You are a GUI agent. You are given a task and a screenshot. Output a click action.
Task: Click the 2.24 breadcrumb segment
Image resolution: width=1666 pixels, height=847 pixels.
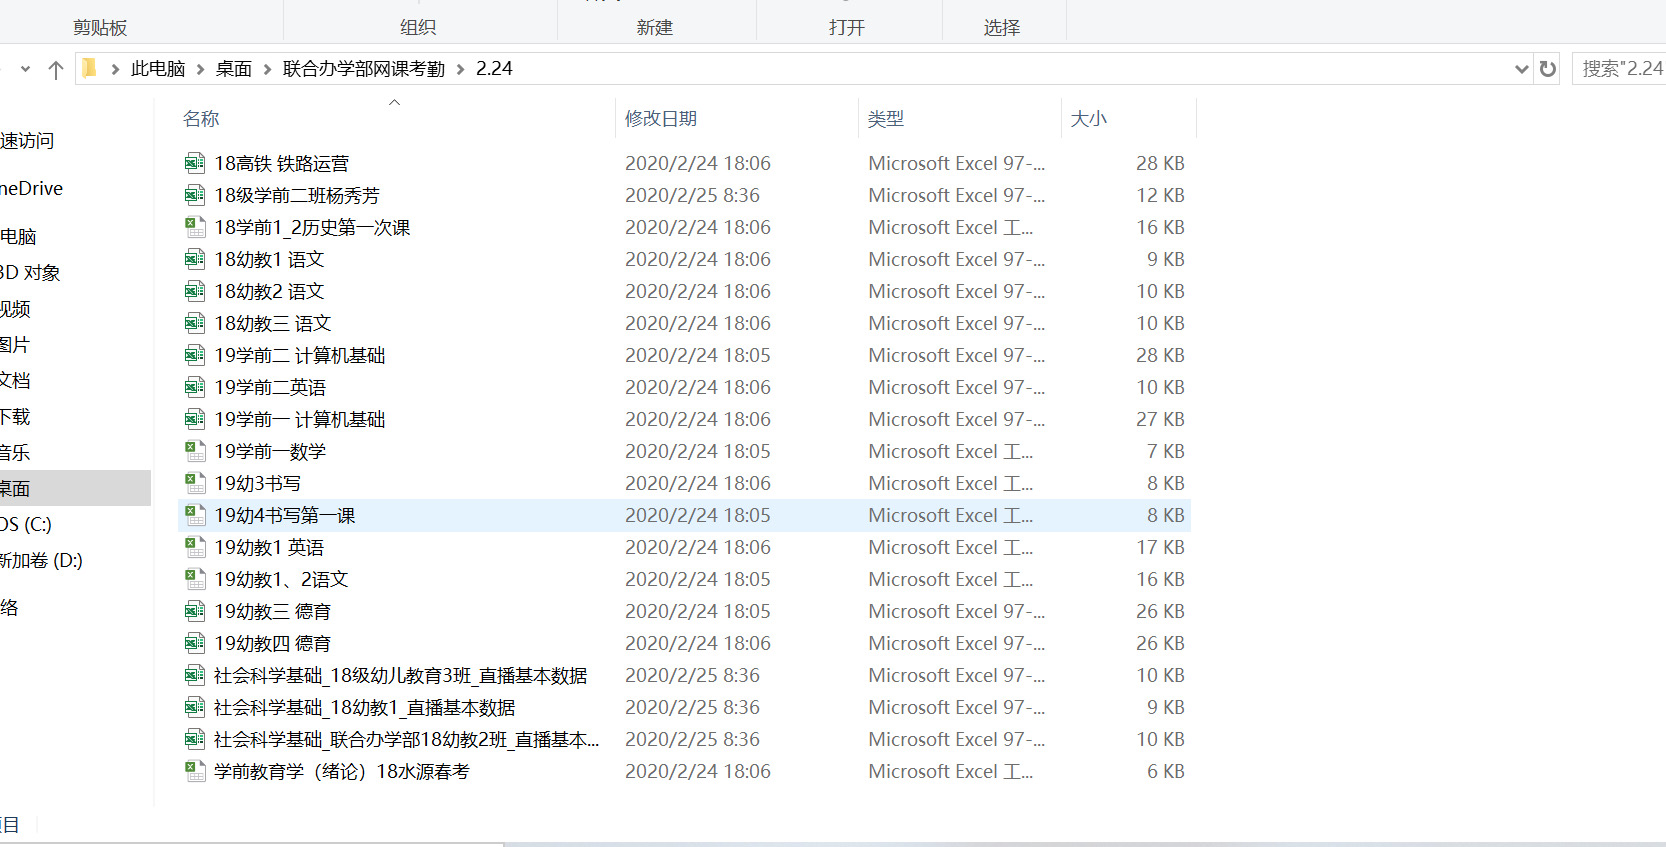pyautogui.click(x=494, y=69)
